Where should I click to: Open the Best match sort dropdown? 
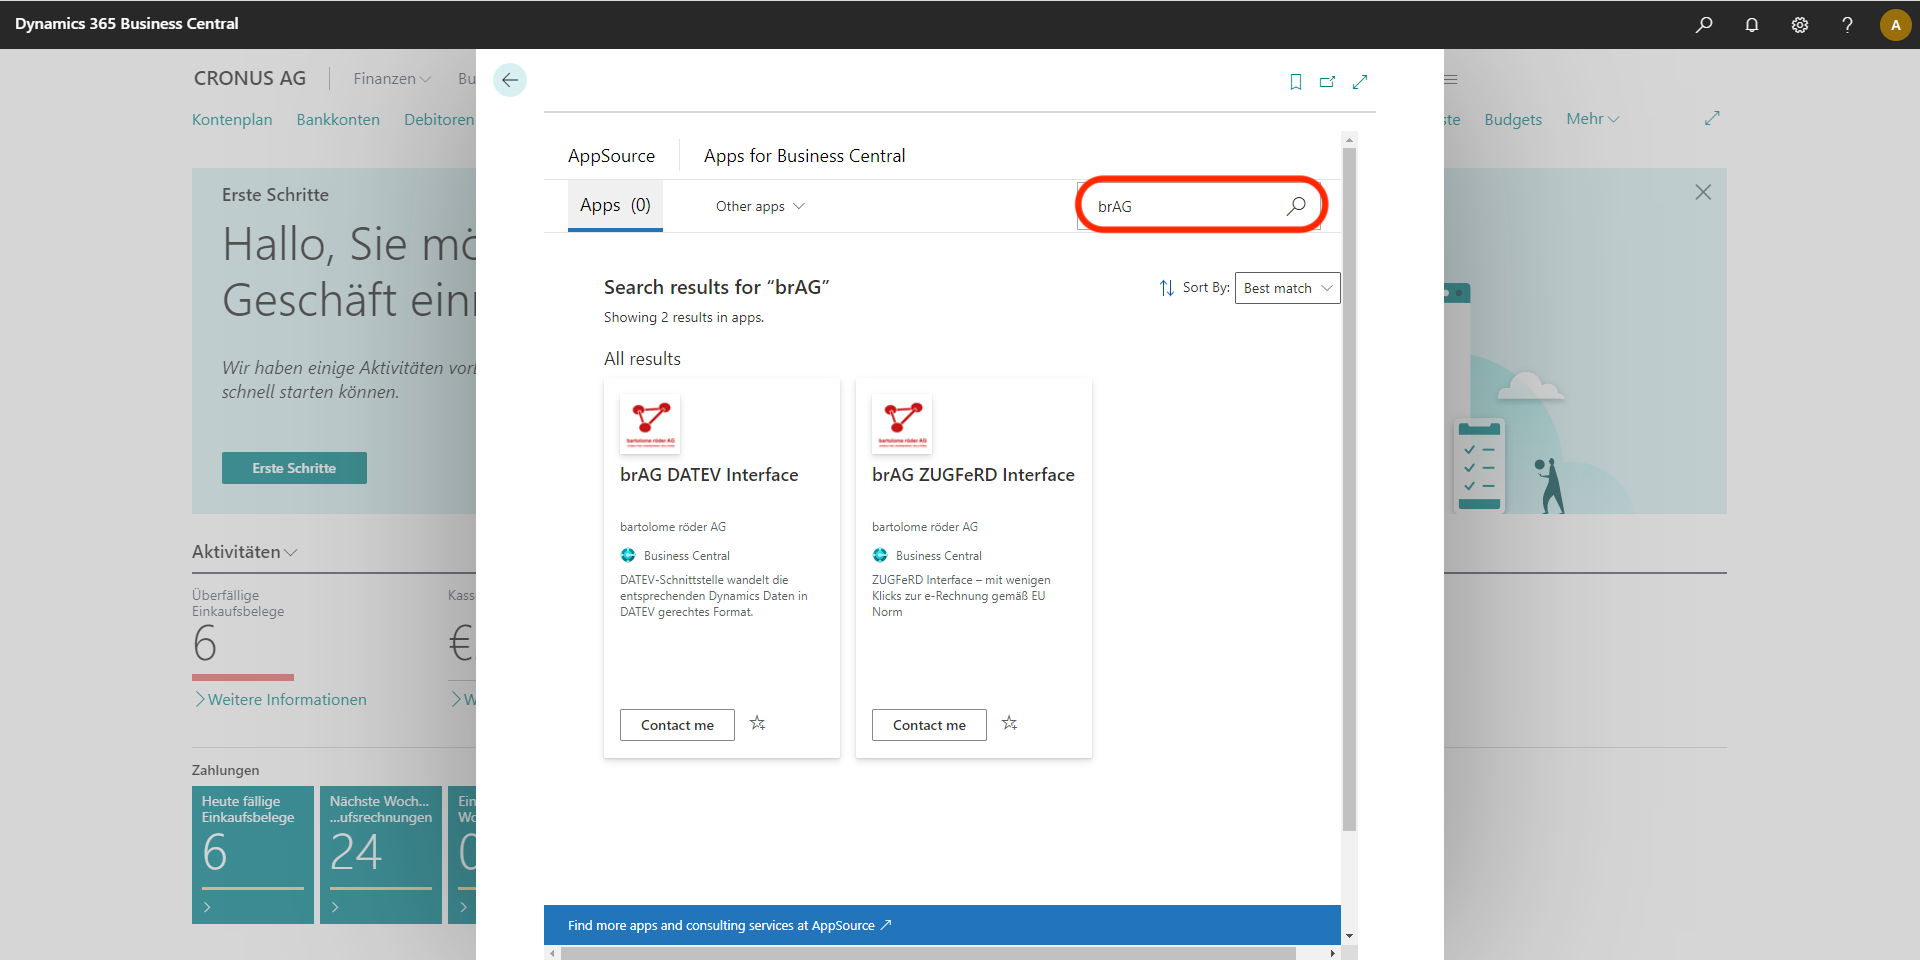[x=1287, y=288]
